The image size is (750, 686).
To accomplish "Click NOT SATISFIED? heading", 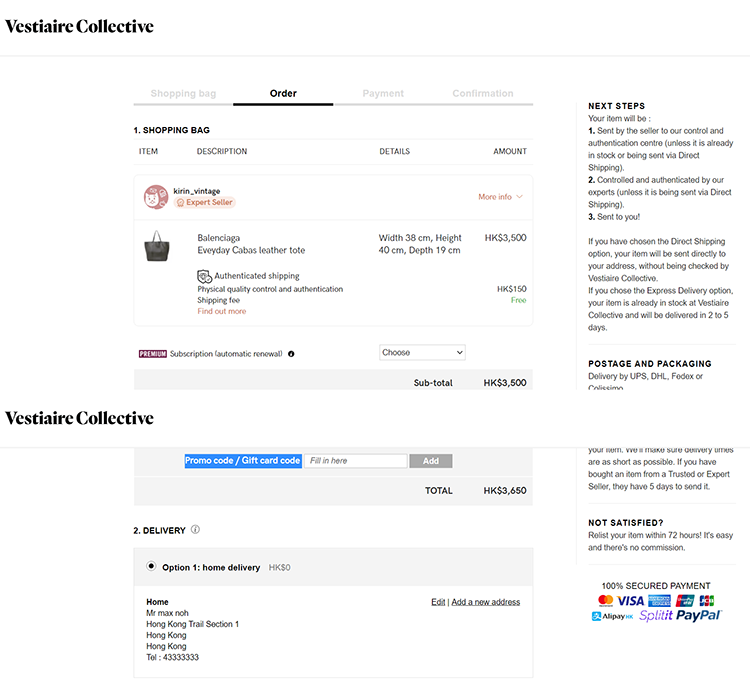I will [x=625, y=523].
